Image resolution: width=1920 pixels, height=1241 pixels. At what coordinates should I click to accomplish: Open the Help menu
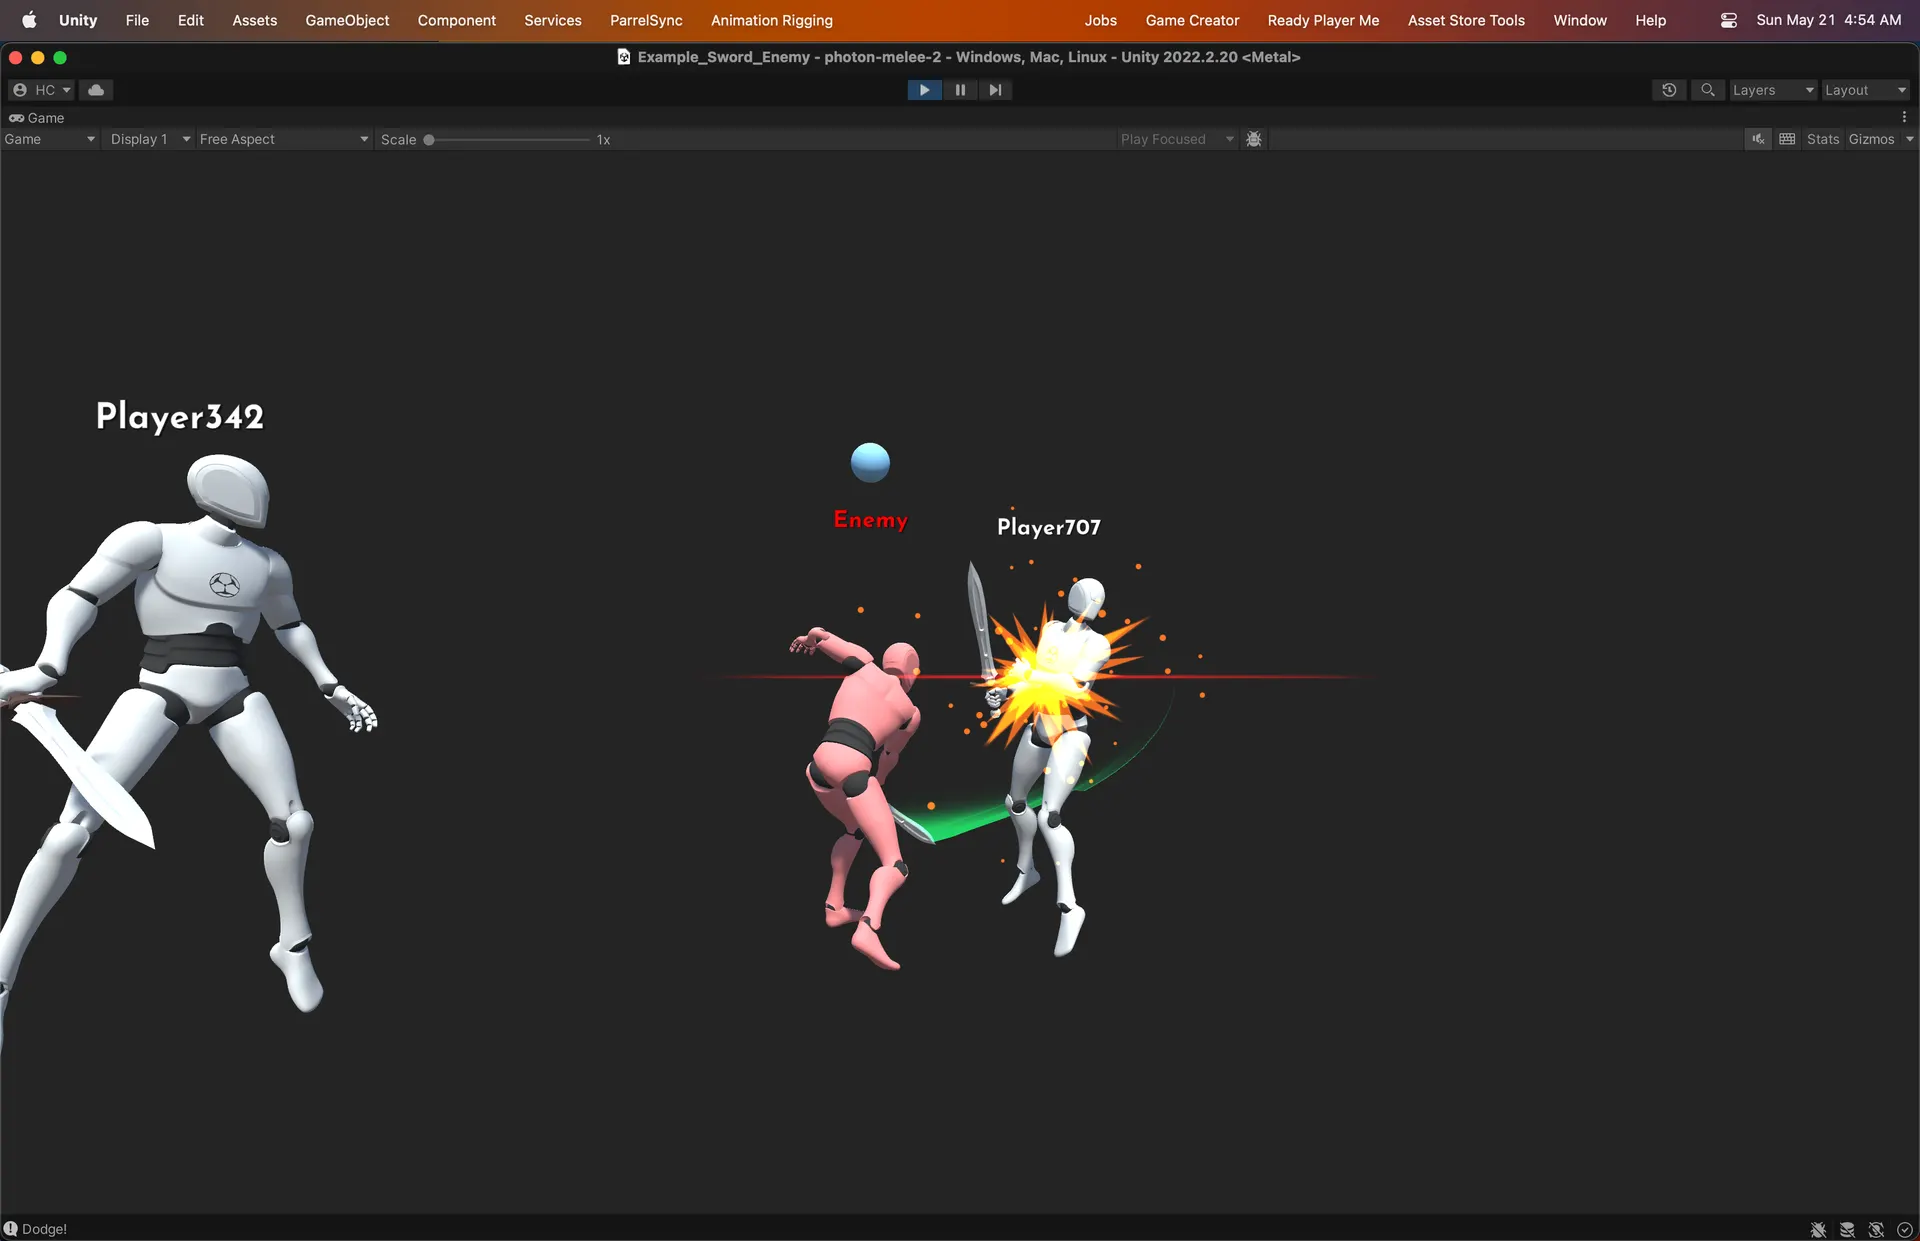pyautogui.click(x=1650, y=20)
